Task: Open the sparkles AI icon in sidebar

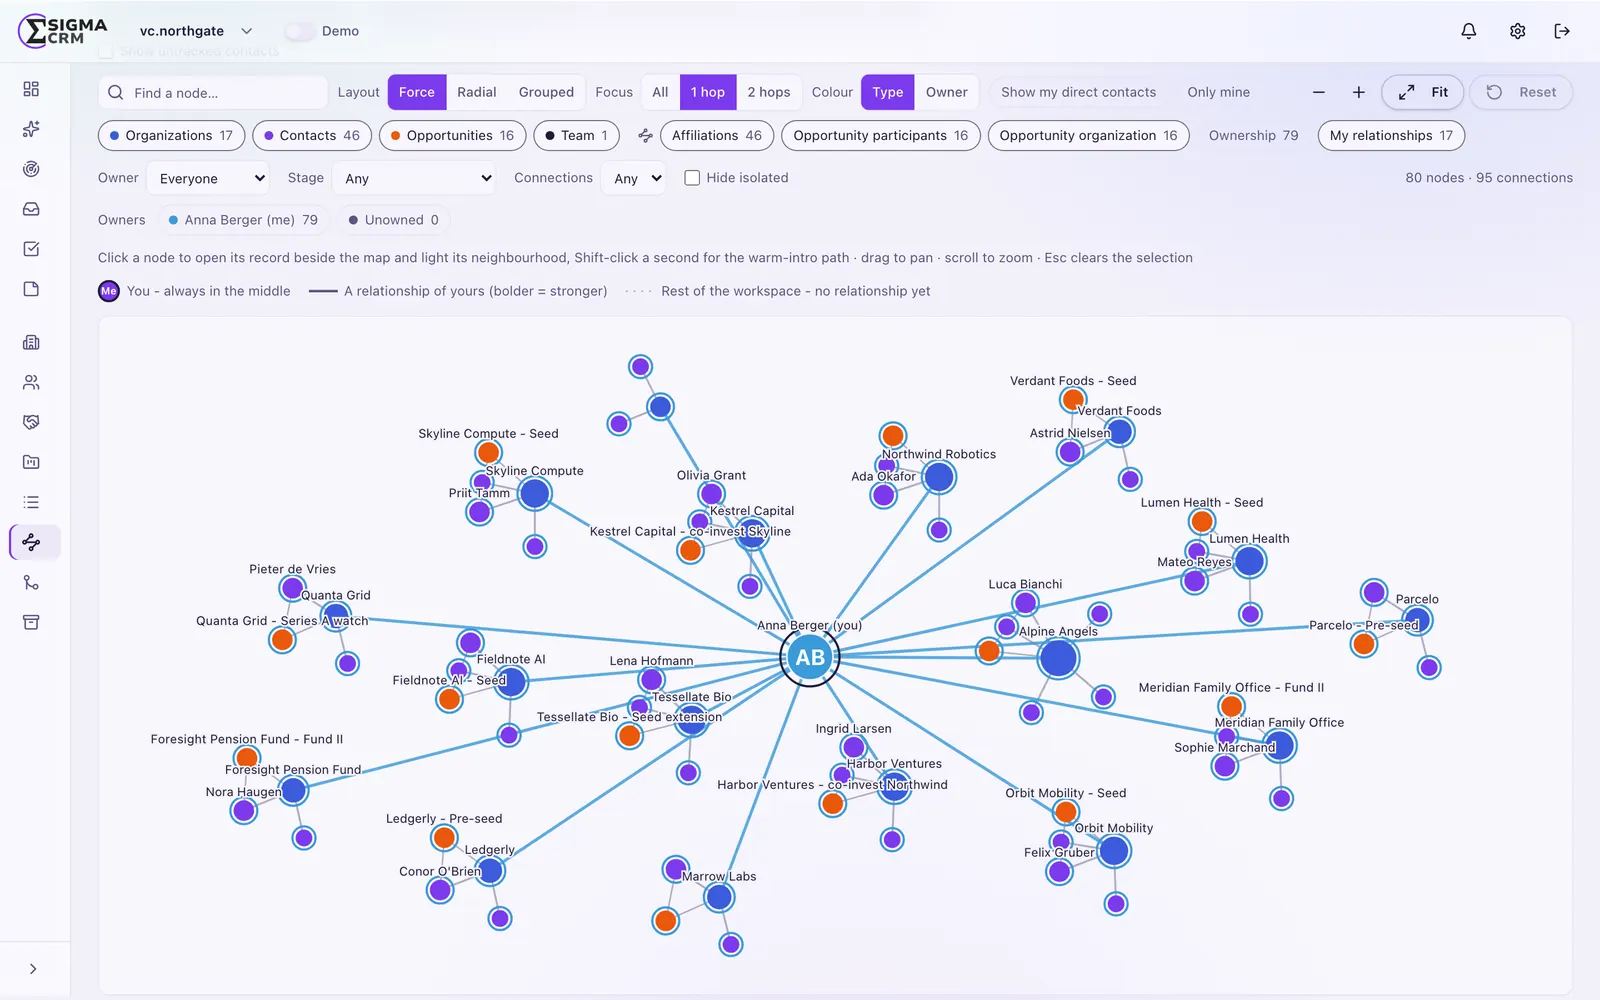Action: tap(31, 129)
